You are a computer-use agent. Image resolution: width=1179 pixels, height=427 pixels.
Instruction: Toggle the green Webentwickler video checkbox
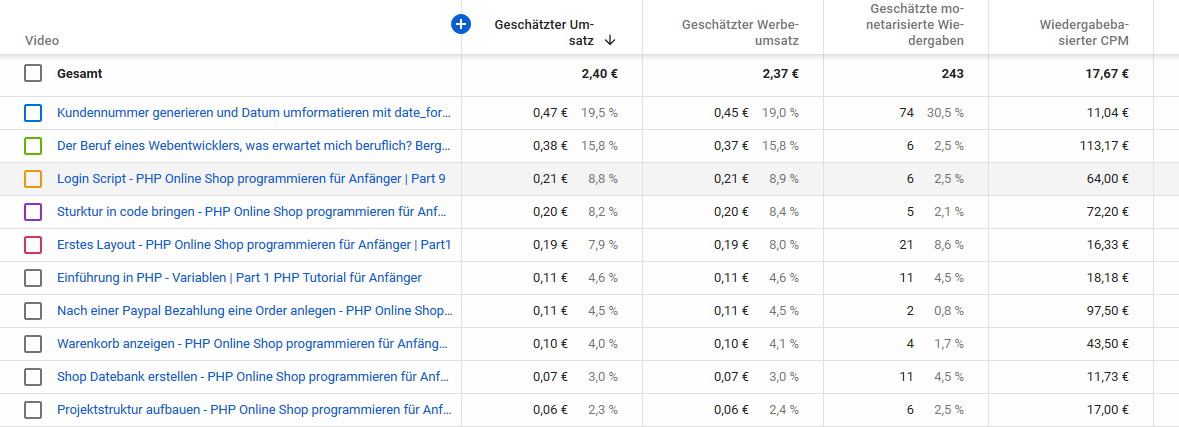[33, 146]
